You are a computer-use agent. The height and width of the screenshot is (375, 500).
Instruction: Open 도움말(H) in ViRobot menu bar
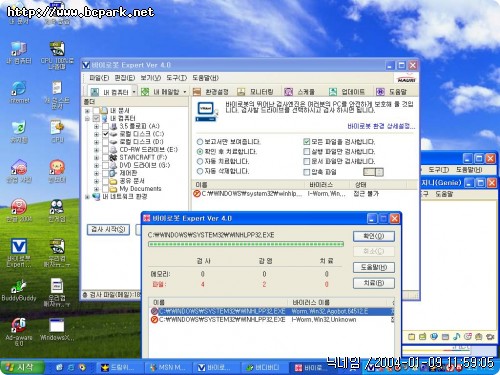205,78
